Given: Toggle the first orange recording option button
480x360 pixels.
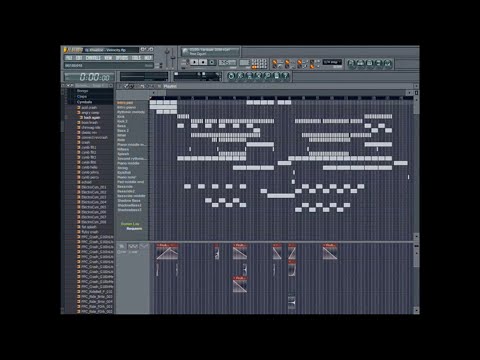Looking at the screenshot, I should (x=275, y=62).
